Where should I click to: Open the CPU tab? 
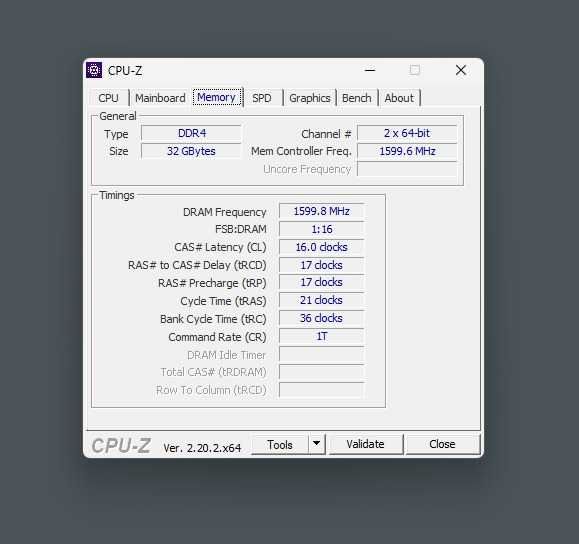pos(109,98)
